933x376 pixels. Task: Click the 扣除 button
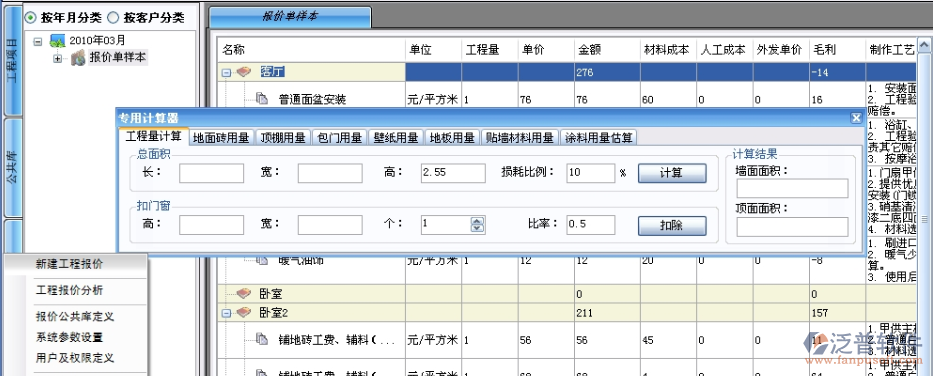[x=672, y=225]
